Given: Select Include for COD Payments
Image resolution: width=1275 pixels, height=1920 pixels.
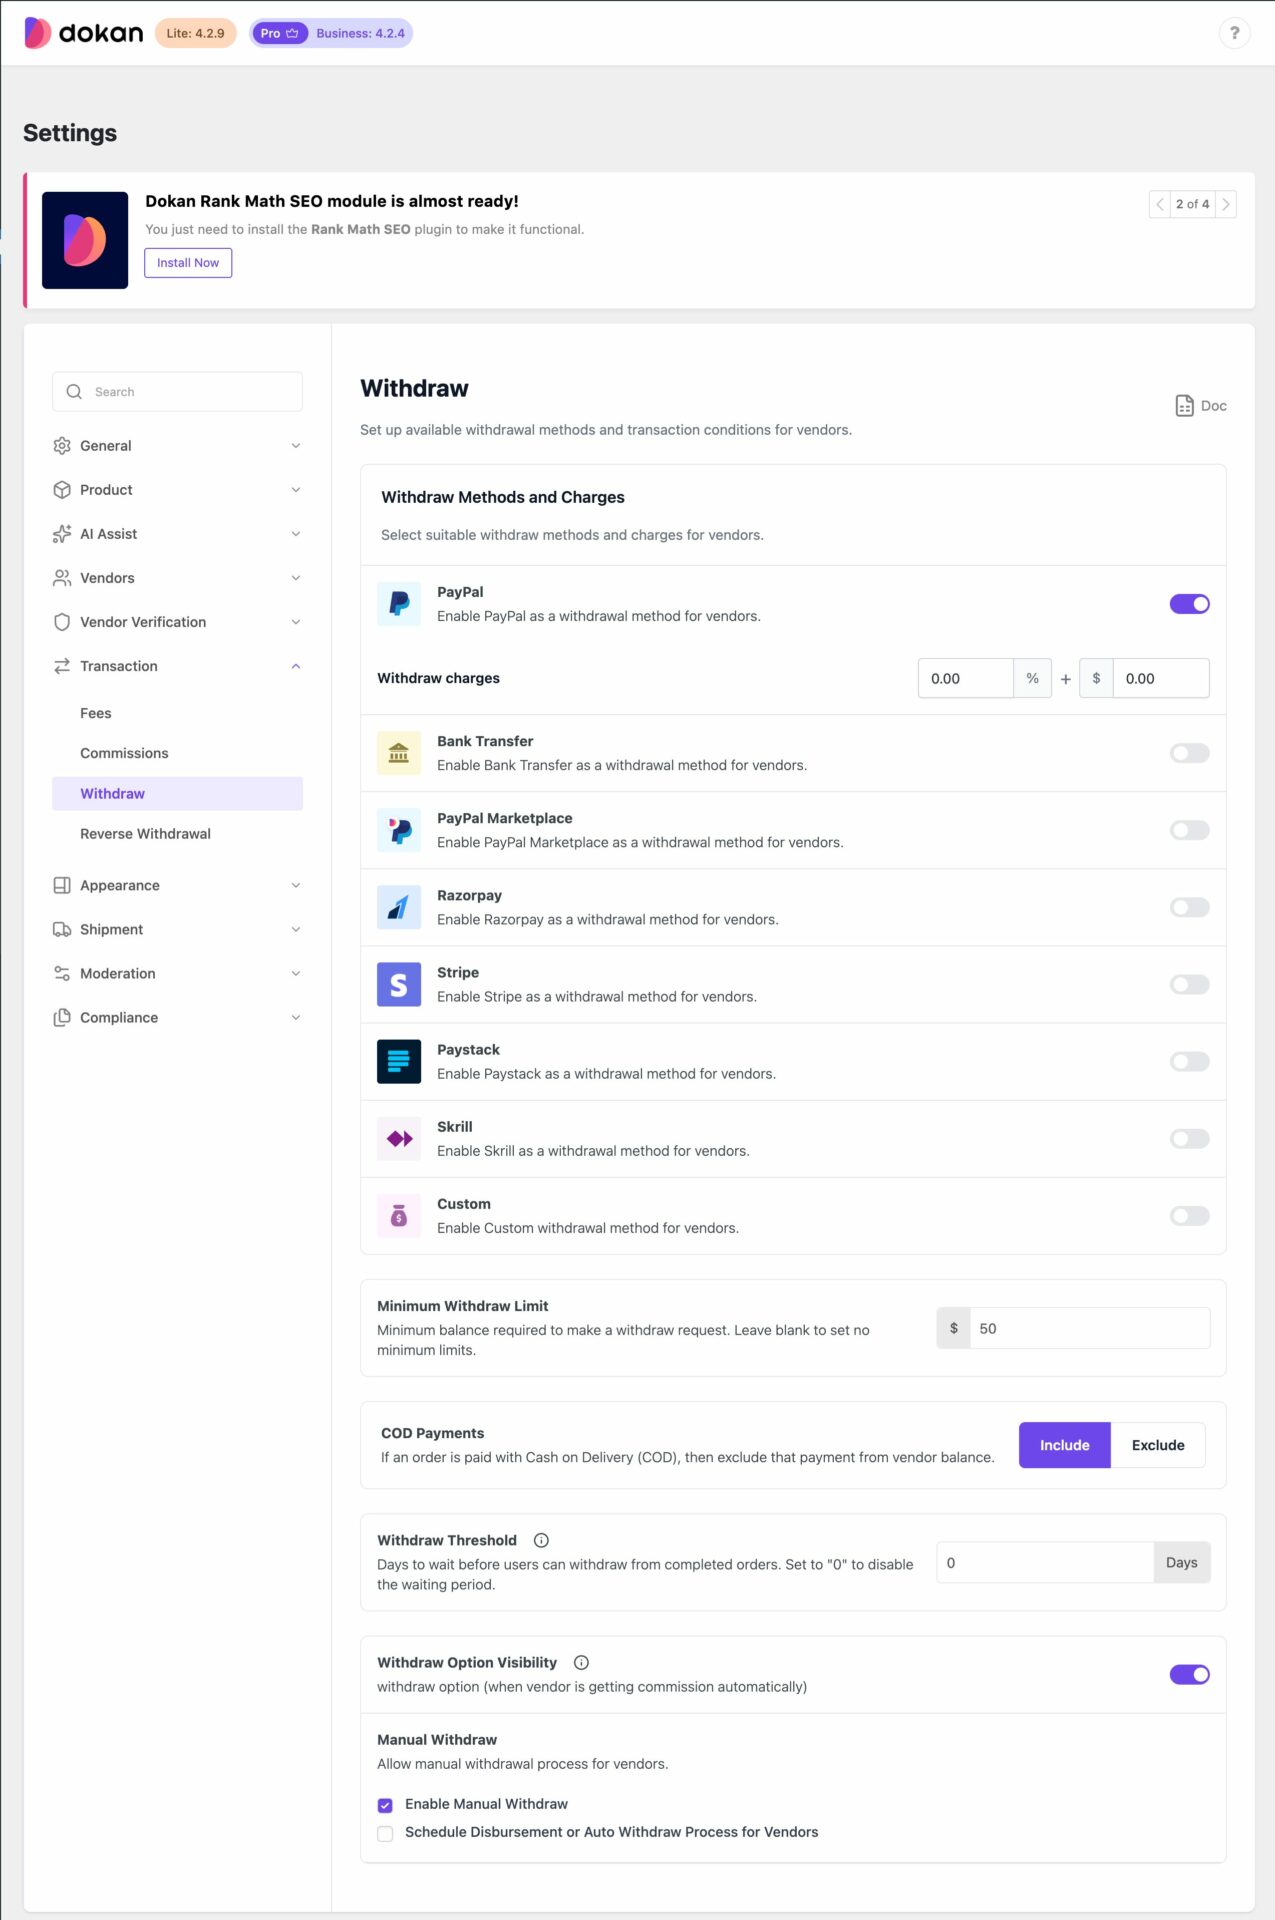Looking at the screenshot, I should [1064, 1445].
